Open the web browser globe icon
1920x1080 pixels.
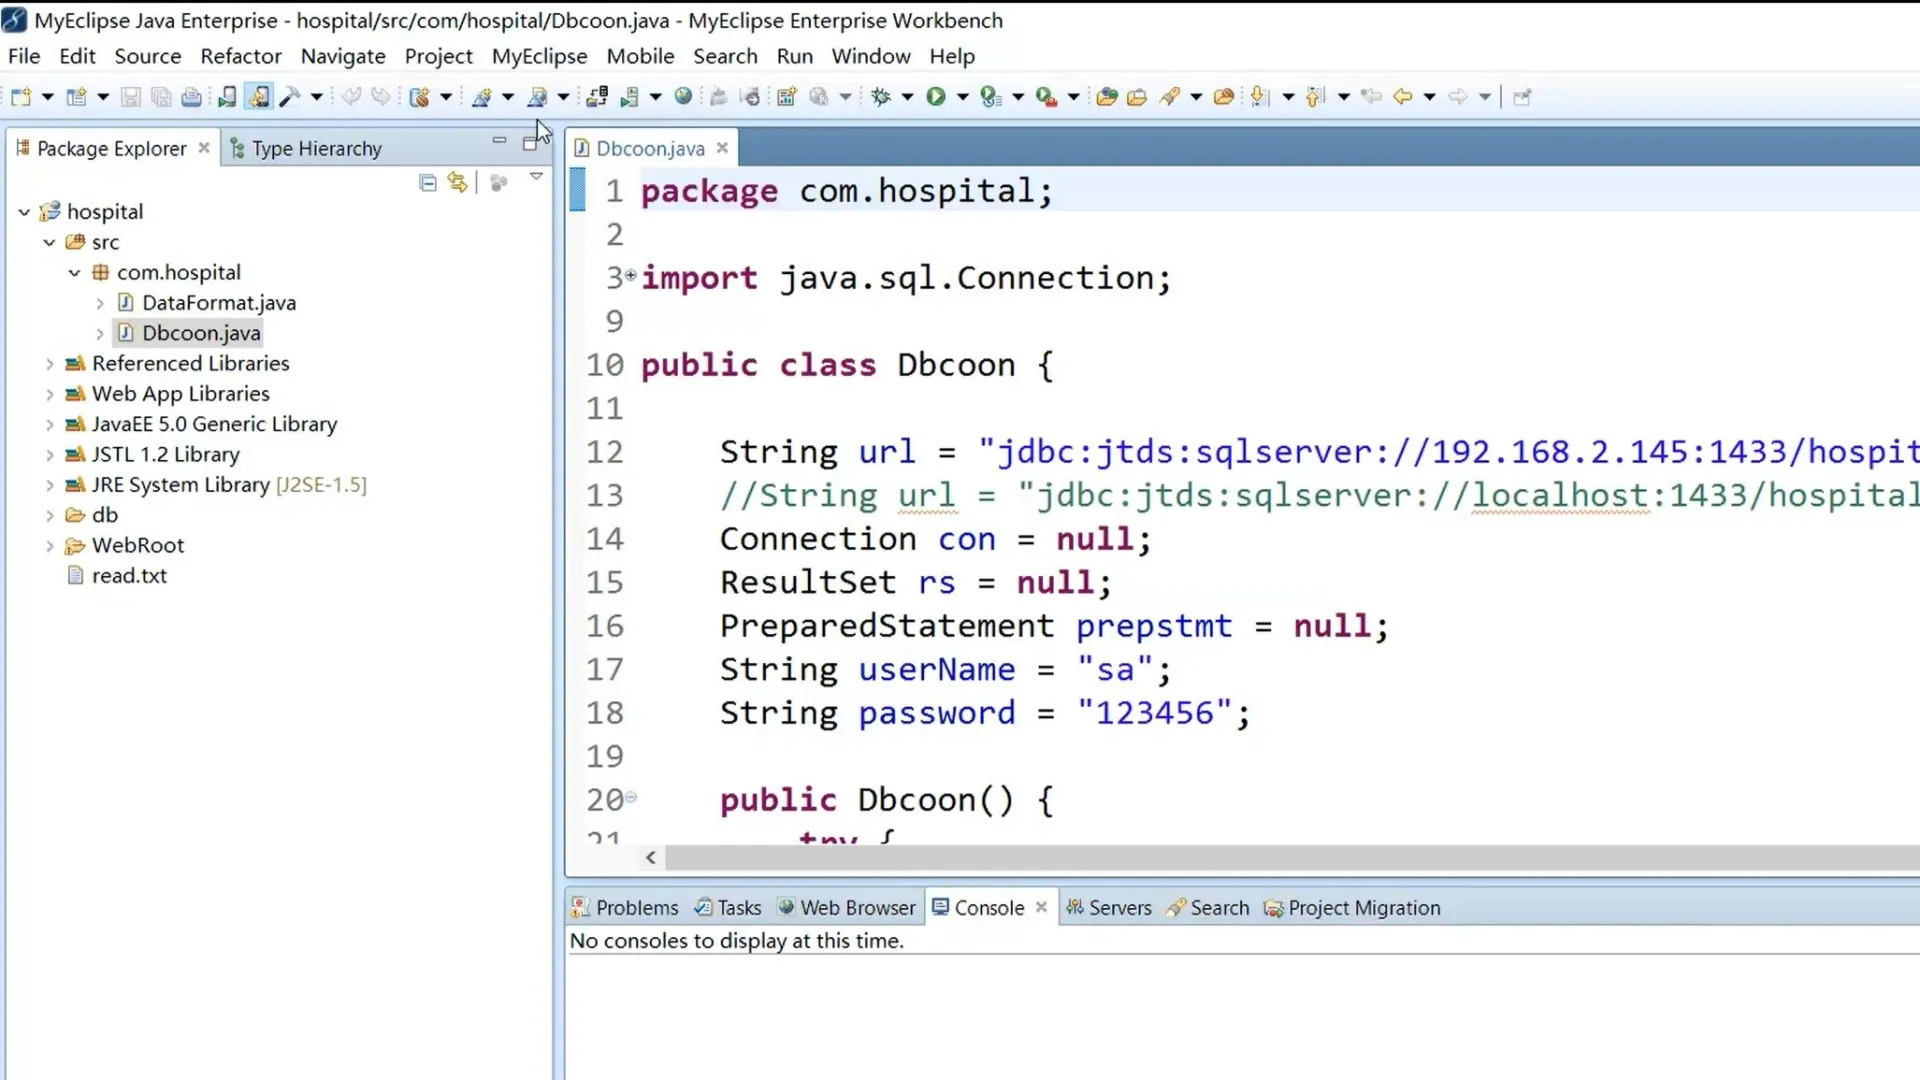pos(683,97)
